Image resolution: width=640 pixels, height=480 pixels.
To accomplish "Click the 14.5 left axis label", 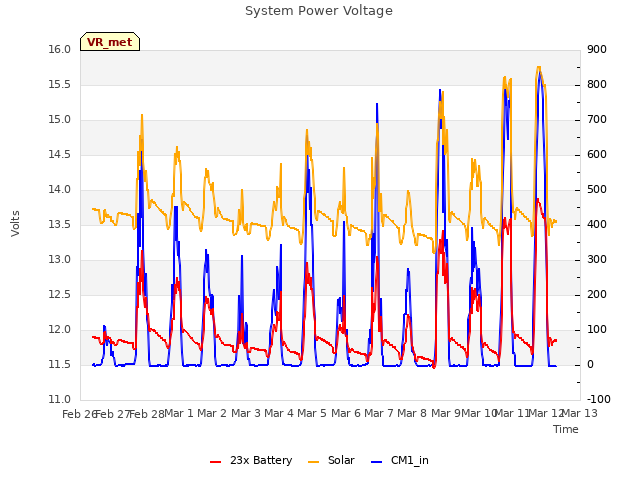I will 60,155.
